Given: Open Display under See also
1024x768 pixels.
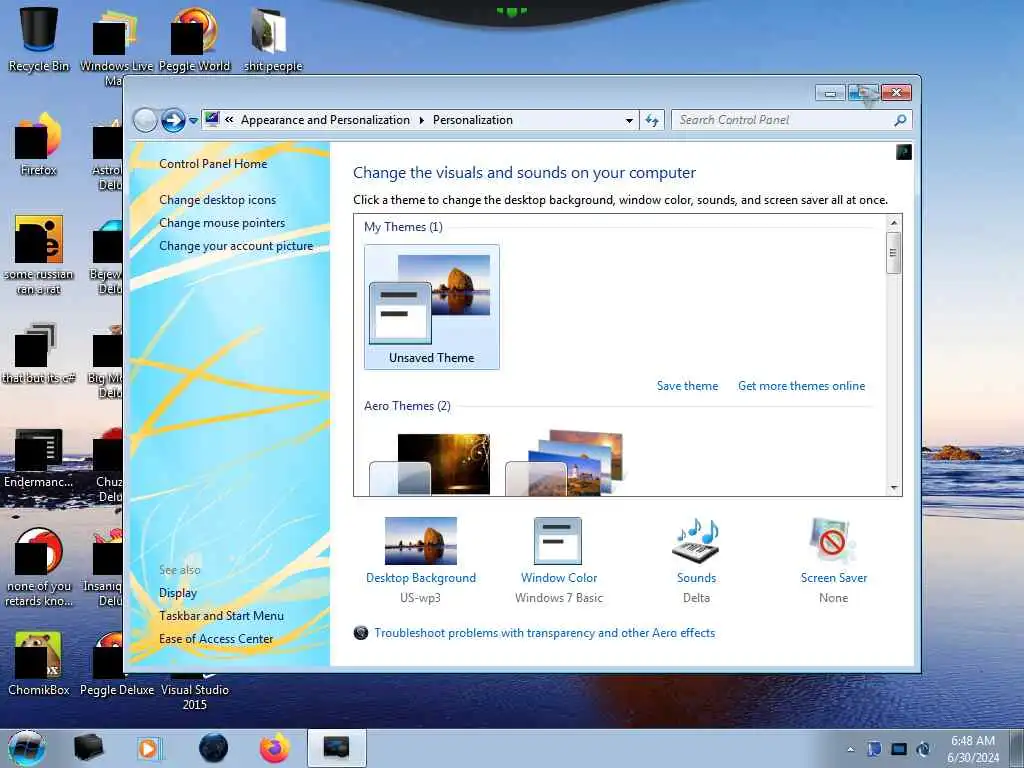Looking at the screenshot, I should click(x=178, y=593).
